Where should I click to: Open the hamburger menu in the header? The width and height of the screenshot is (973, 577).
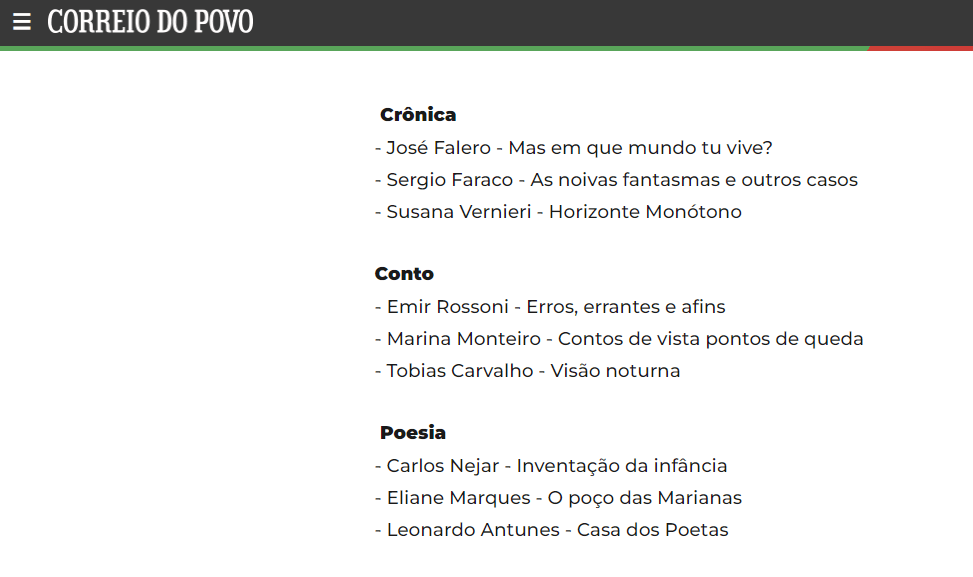[x=22, y=22]
